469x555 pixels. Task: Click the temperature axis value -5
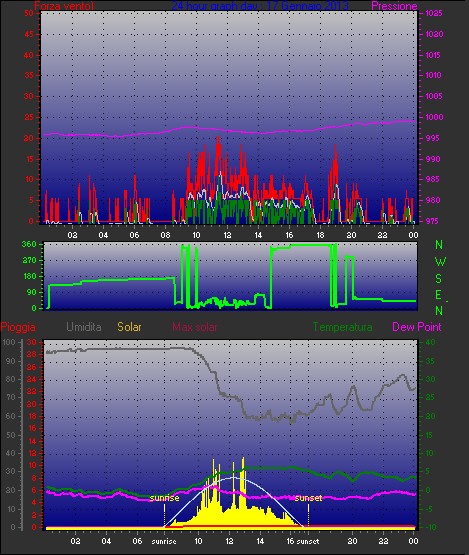pyautogui.click(x=429, y=509)
